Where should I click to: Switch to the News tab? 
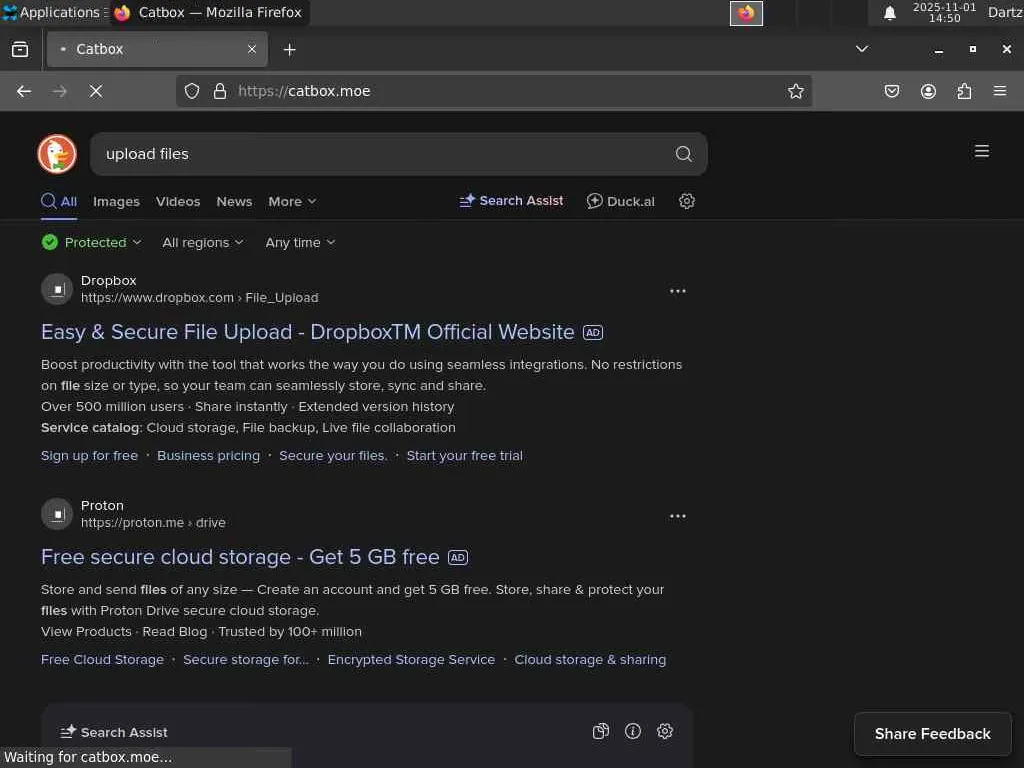[x=234, y=202]
